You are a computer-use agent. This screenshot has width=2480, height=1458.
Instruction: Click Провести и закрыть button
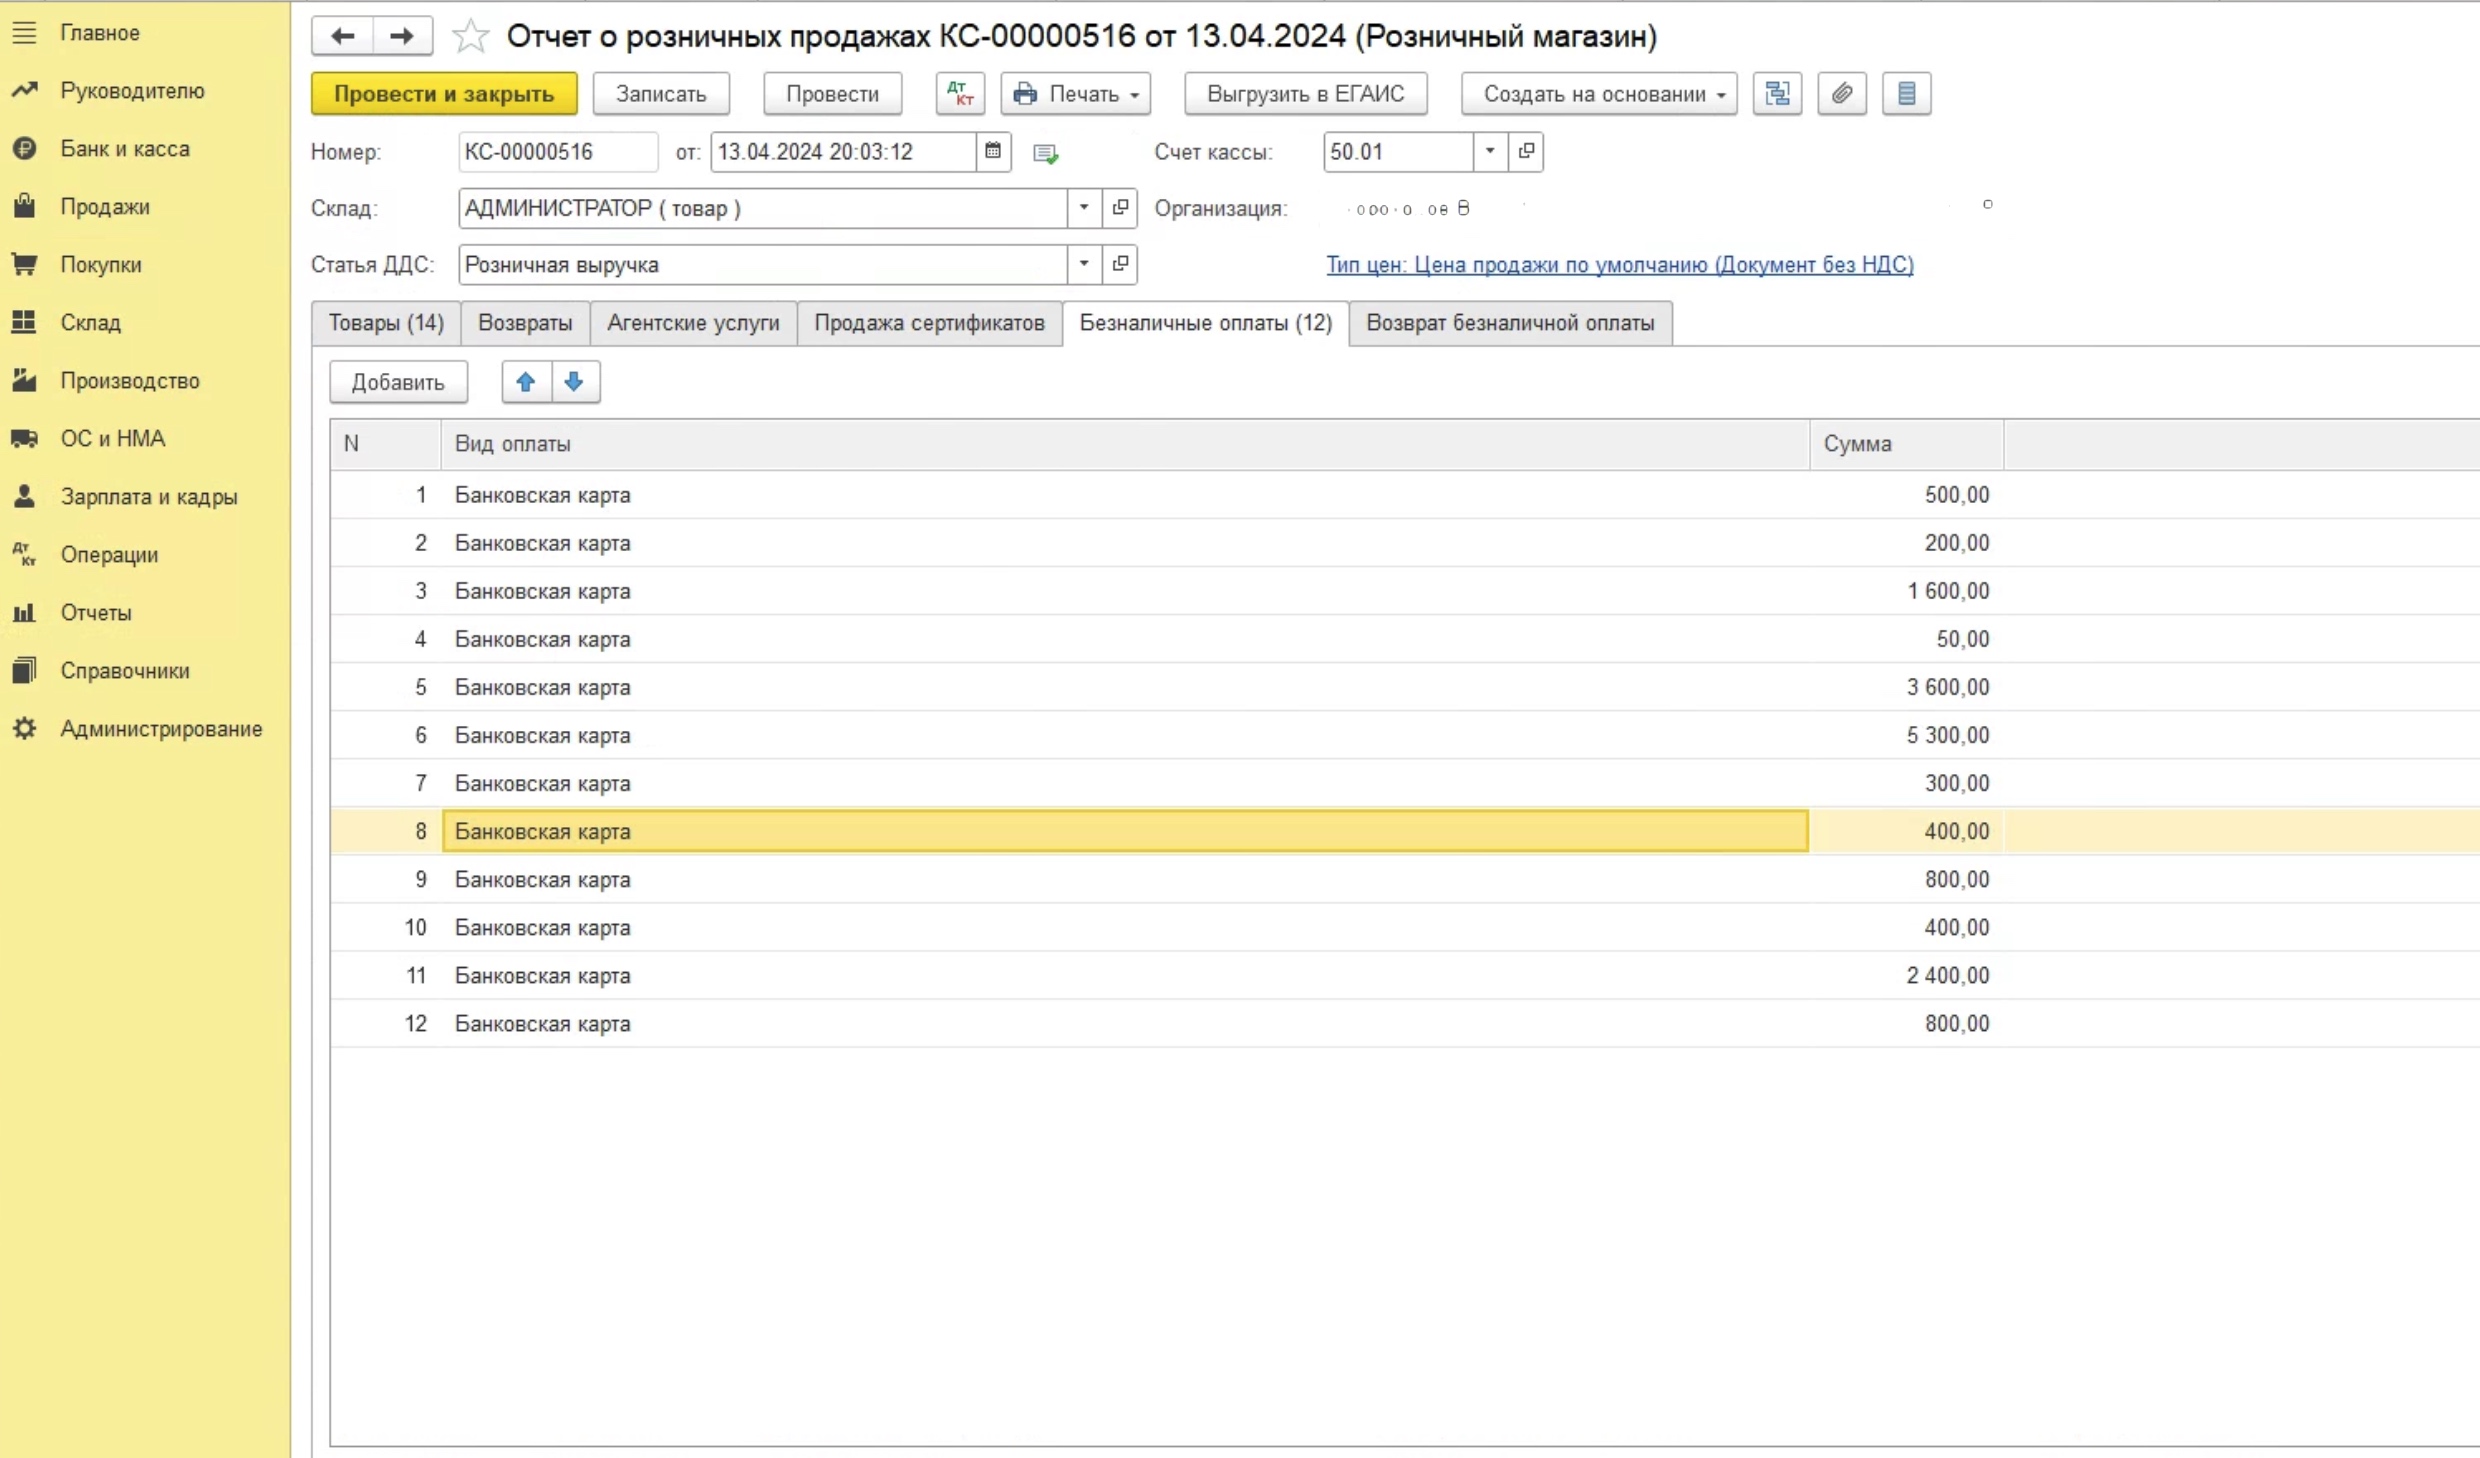(x=443, y=94)
